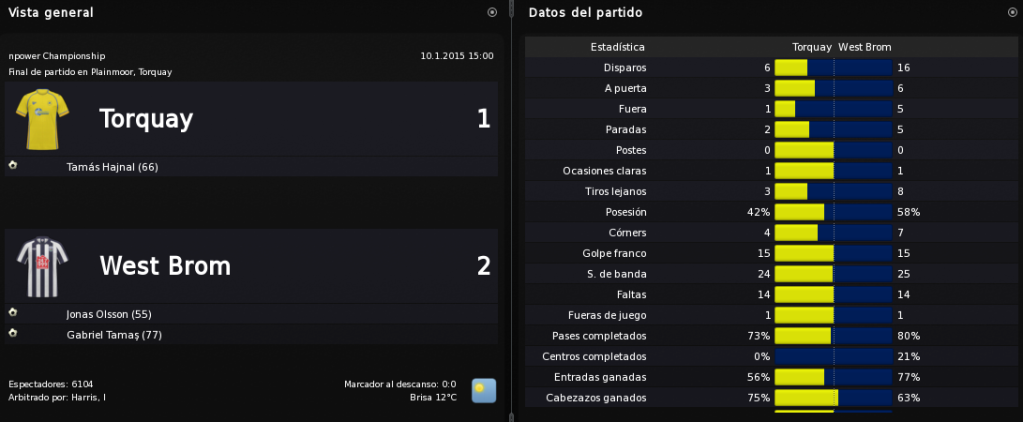This screenshot has height=422, width=1023.
Task: Select the West Brom team name
Action: (x=165, y=267)
